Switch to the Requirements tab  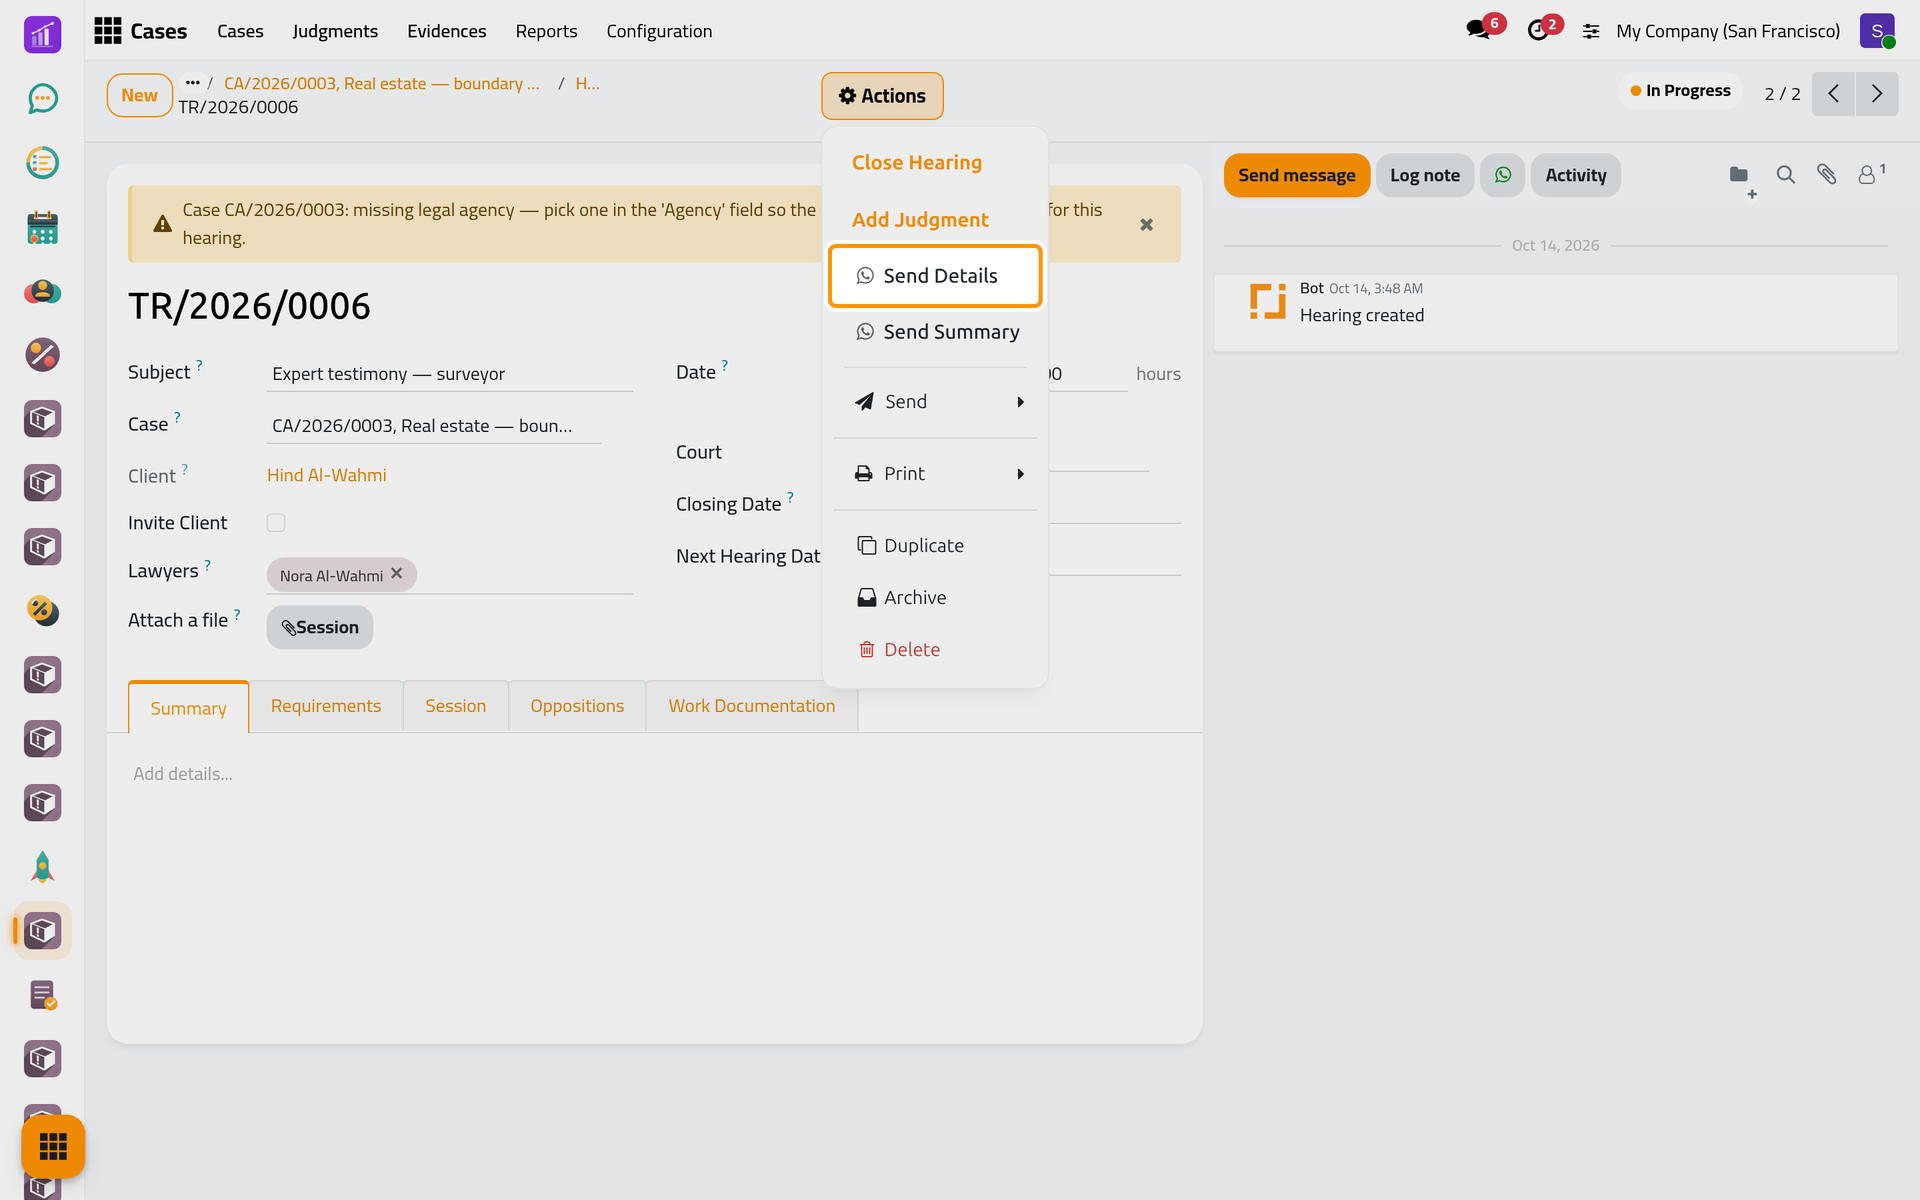[326, 706]
